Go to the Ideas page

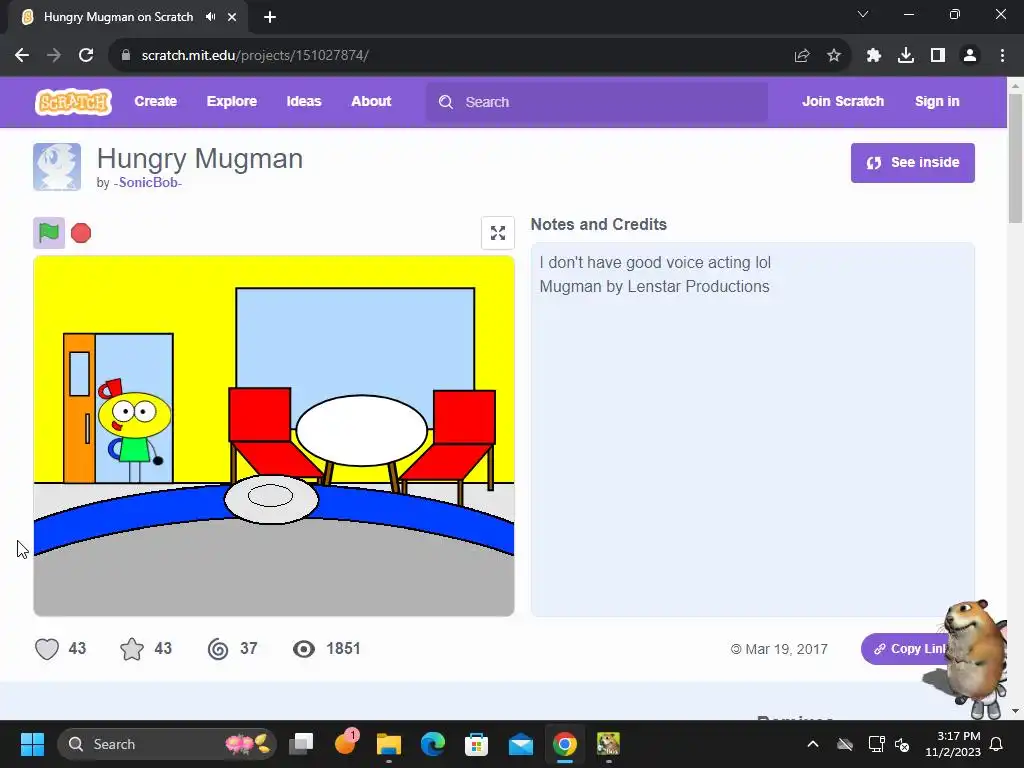click(x=304, y=101)
